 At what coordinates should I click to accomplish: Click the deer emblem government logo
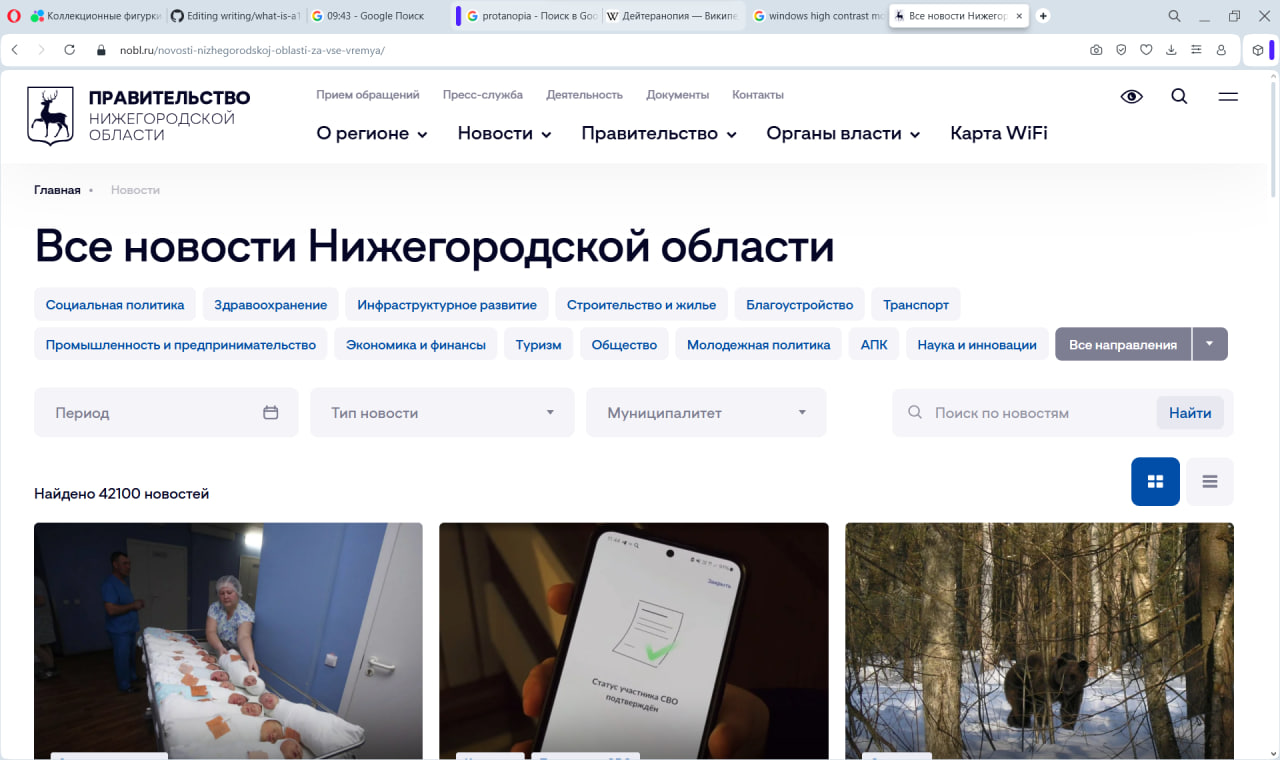(x=47, y=114)
